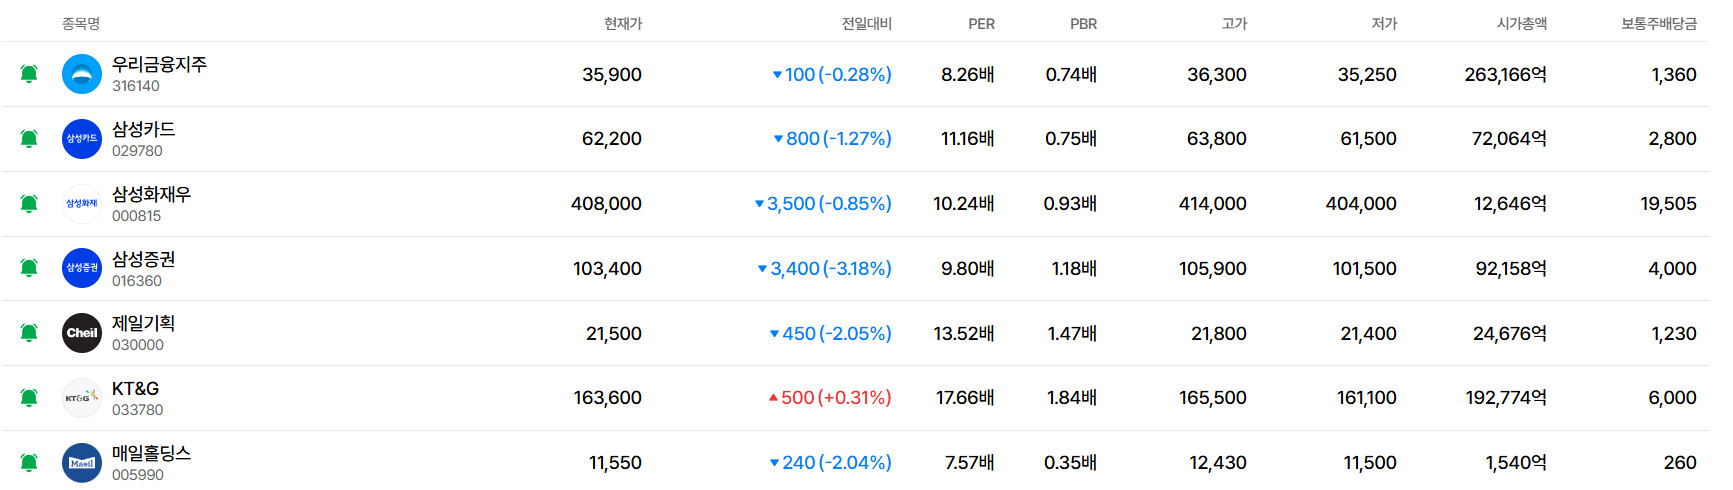Click the green bell icon beside 삼성증권

(29, 268)
